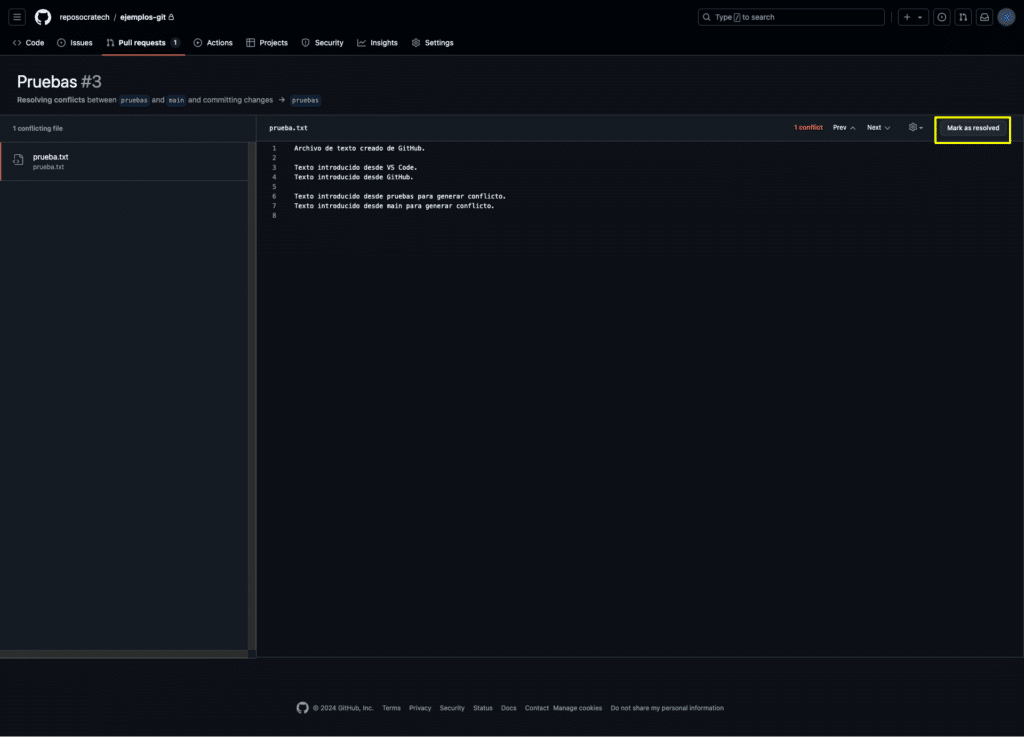Open pull requests icon in top bar
Viewport: 1024px width, 737px height.
963,17
